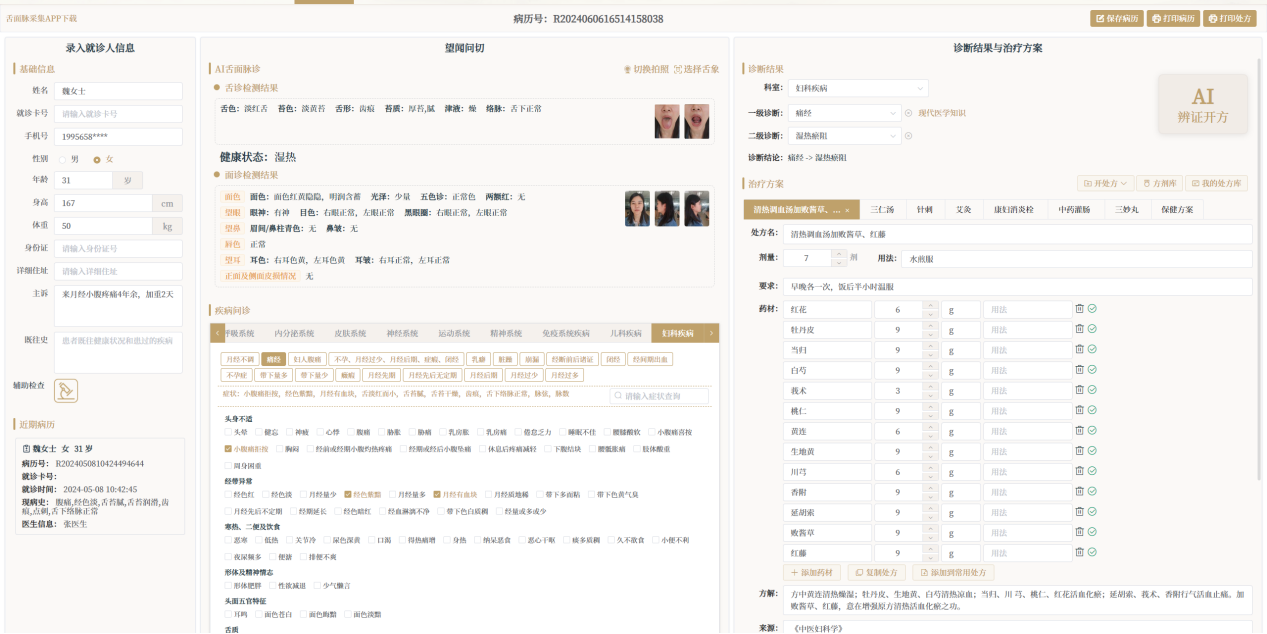Delete the 红花 herb row
The image size is (1267, 634).
click(x=1080, y=309)
